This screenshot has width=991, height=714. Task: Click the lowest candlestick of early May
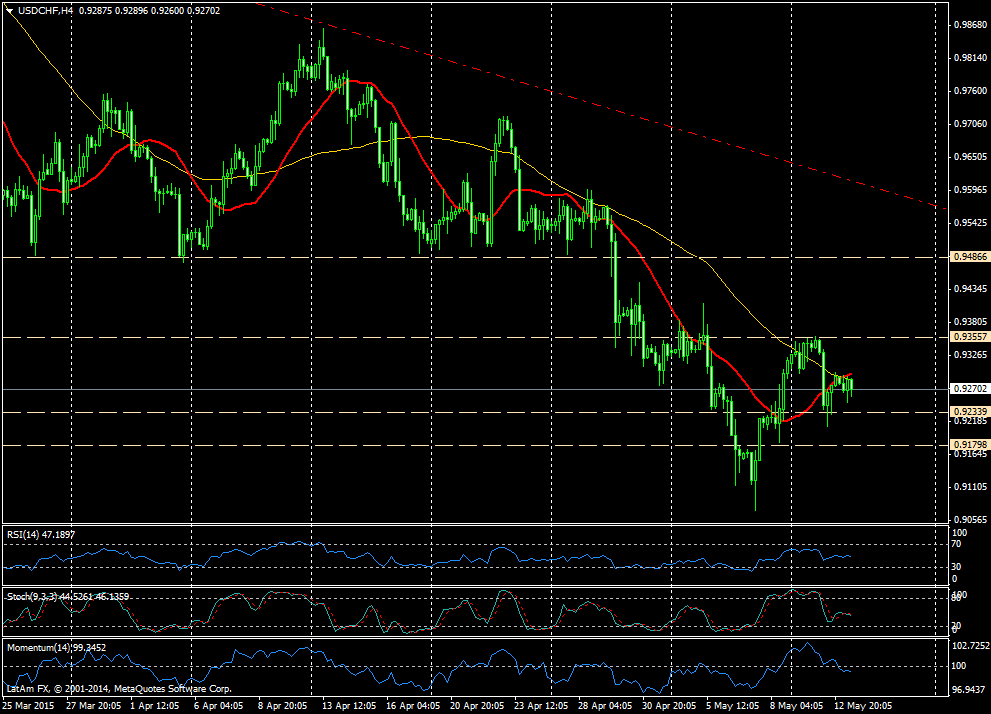coord(754,490)
